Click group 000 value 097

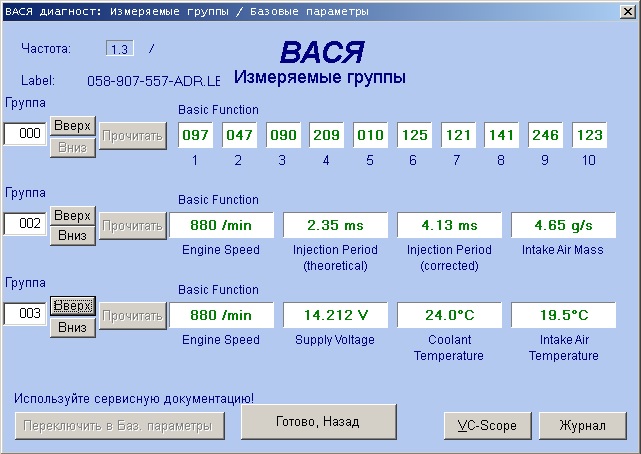tap(195, 135)
